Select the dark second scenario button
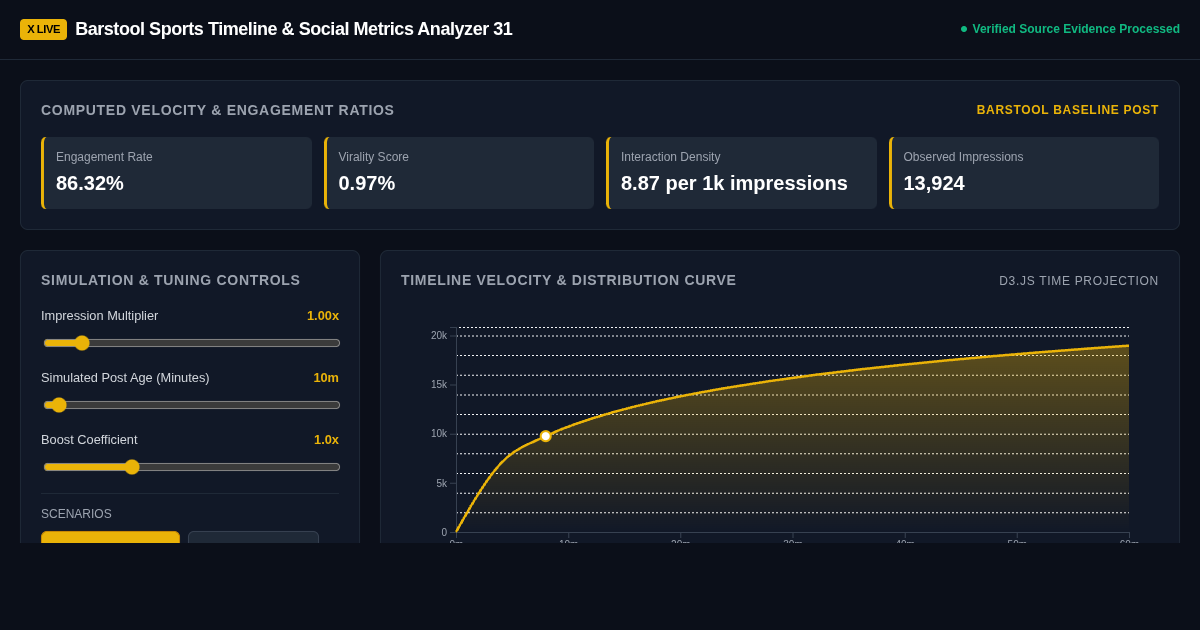The height and width of the screenshot is (630, 1200). [253, 537]
